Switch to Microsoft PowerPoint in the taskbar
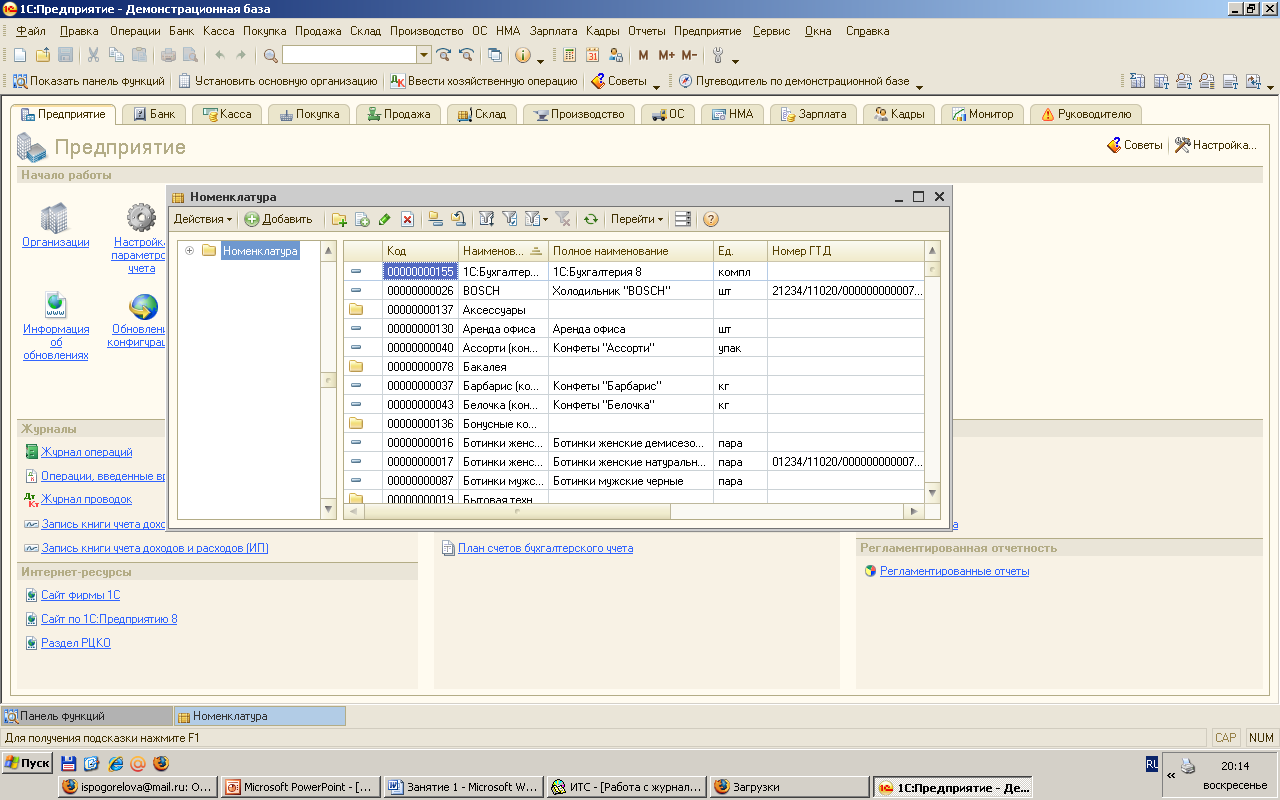Screen dimensions: 1280x800 300,787
